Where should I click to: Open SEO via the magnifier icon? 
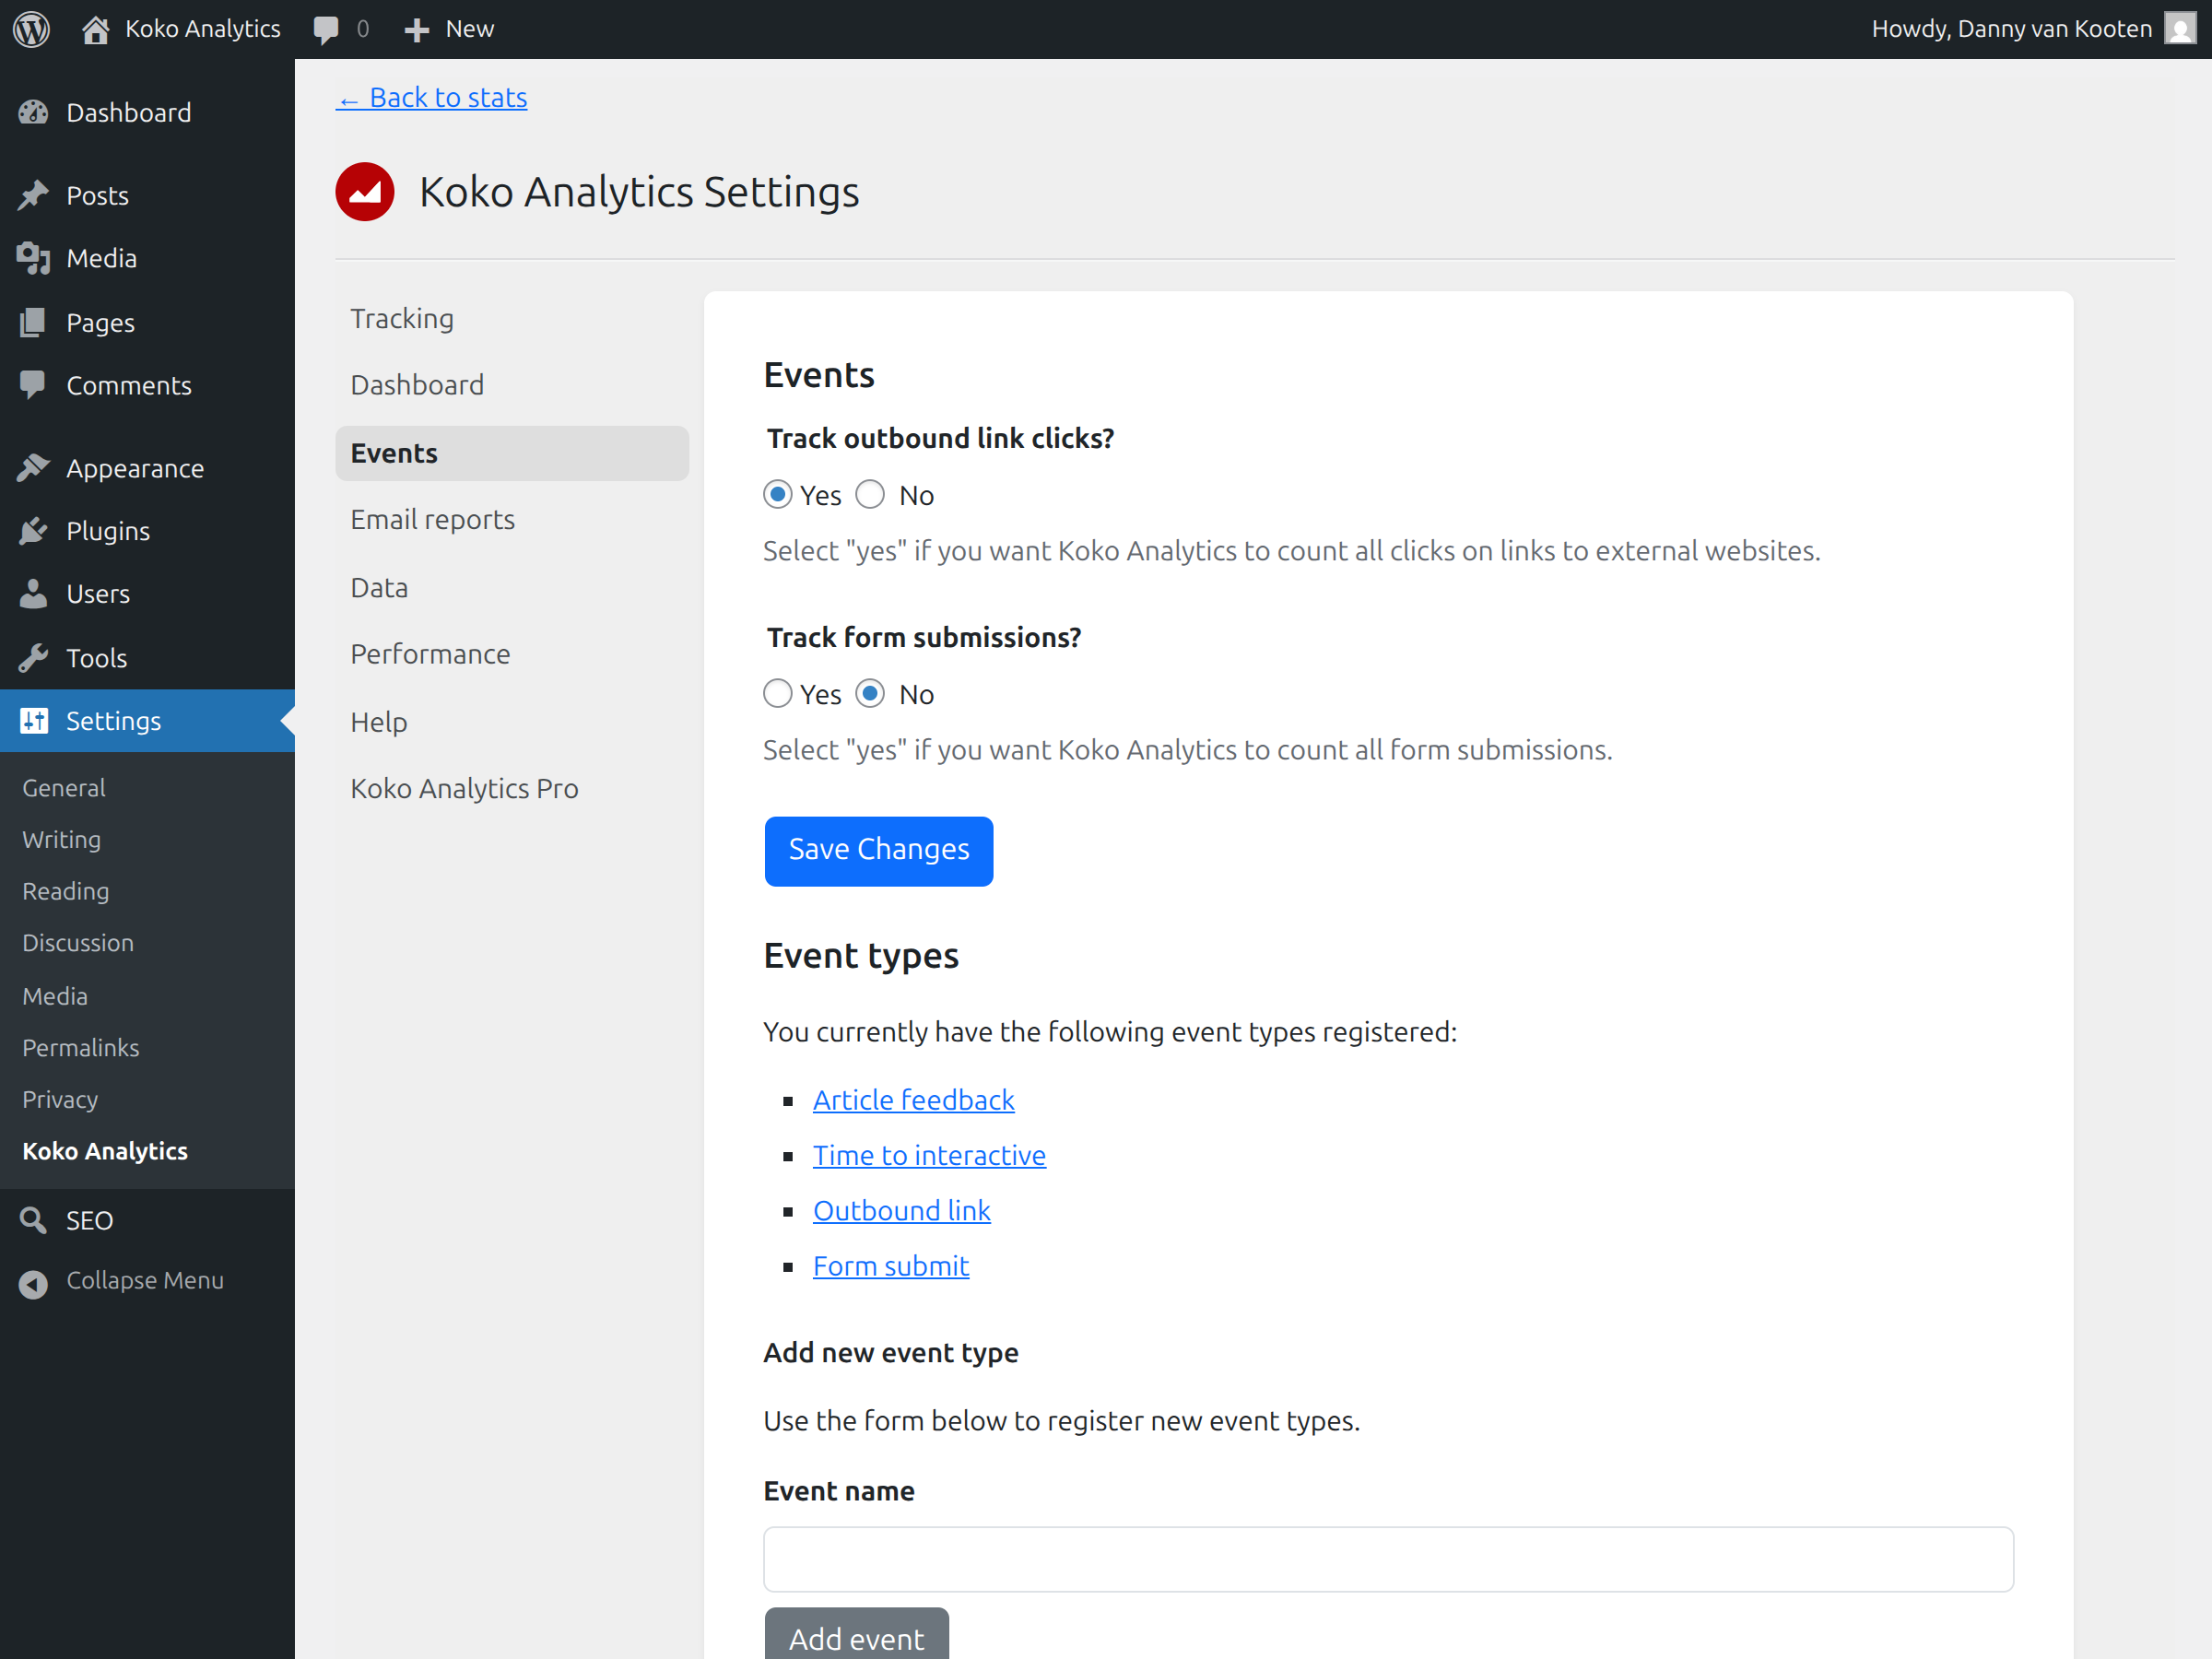[x=33, y=1220]
